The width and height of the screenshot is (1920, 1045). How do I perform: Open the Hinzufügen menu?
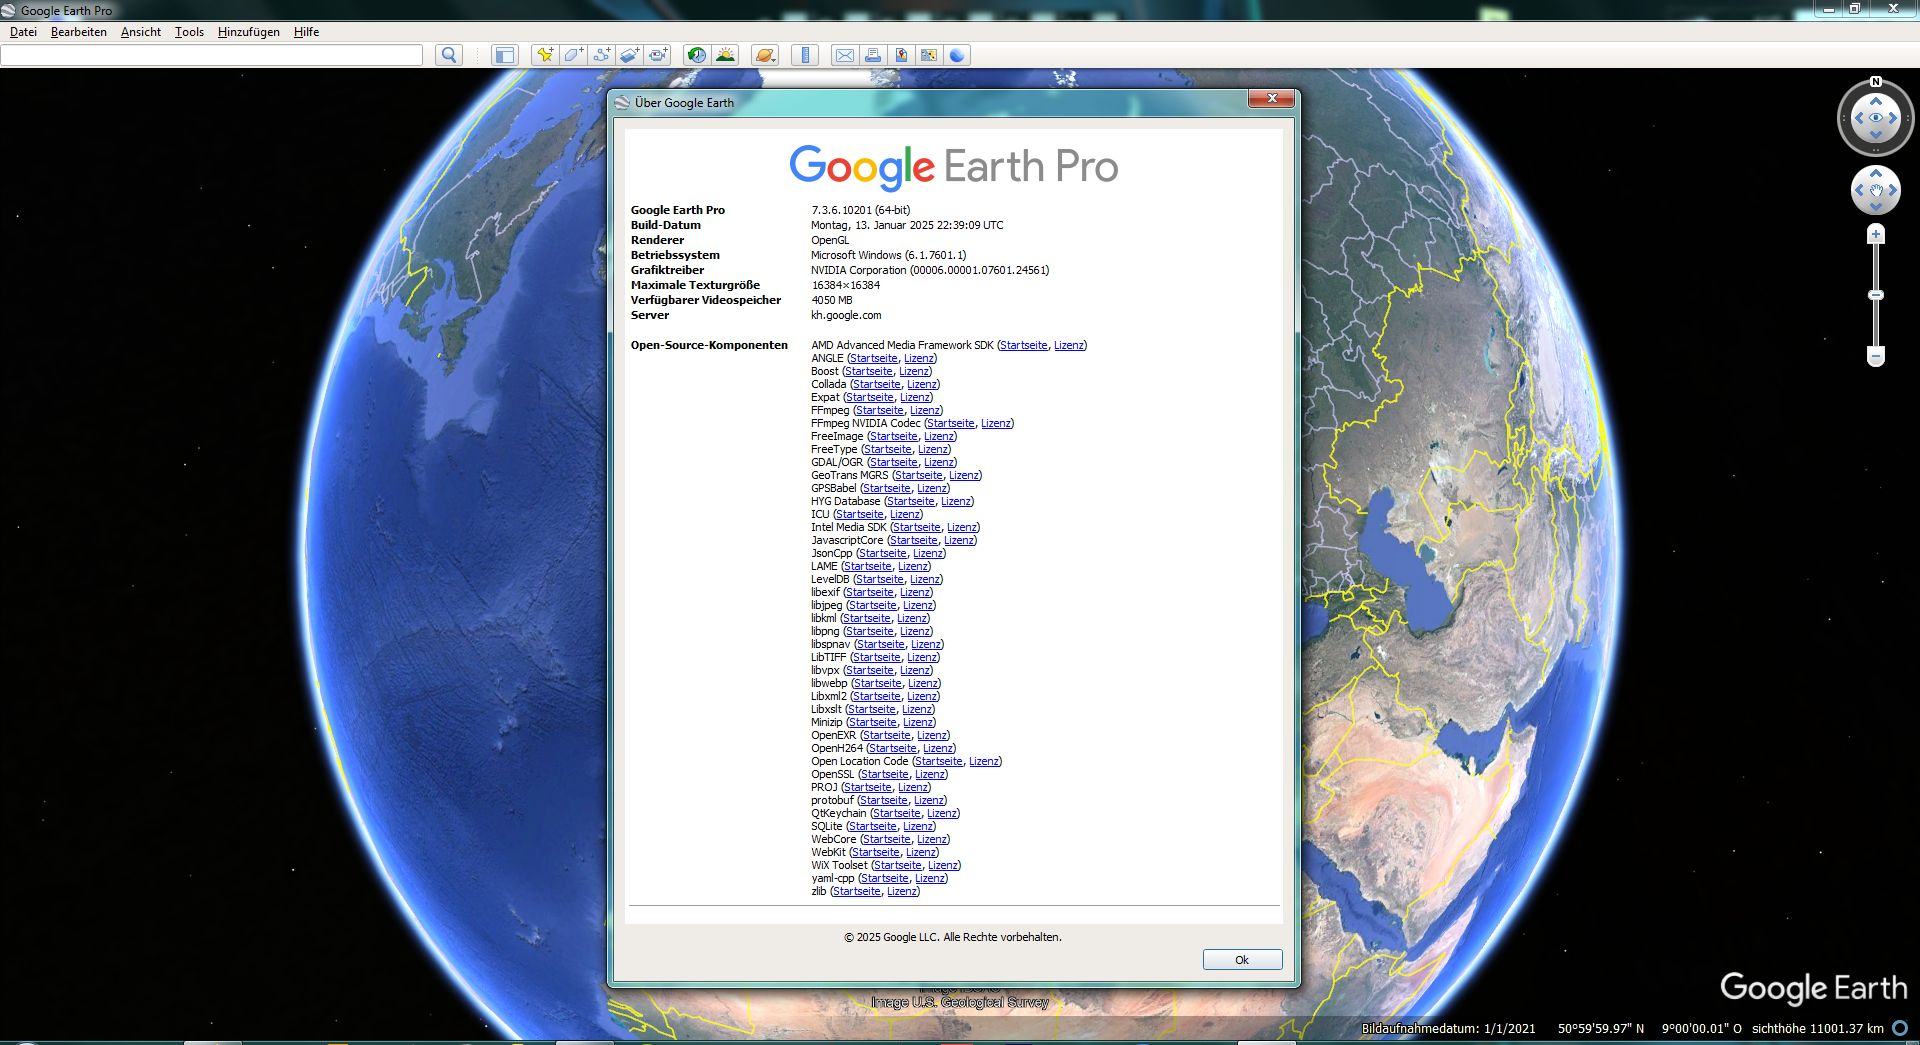[249, 32]
